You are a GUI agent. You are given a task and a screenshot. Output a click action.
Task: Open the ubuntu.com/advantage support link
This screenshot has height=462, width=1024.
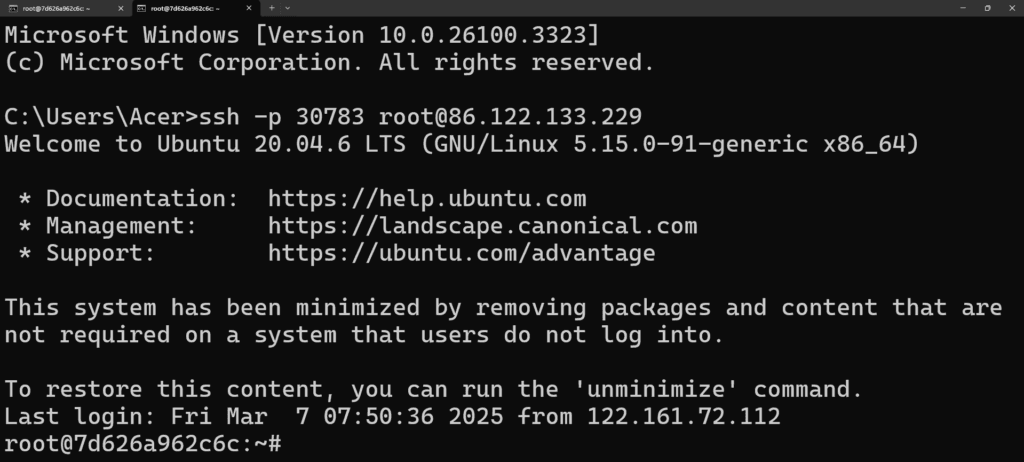pos(461,253)
